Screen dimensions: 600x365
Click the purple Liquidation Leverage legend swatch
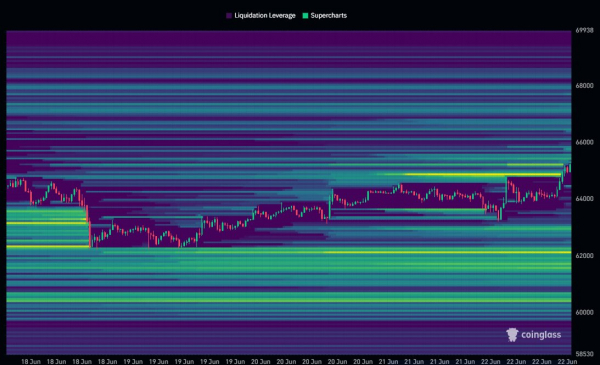point(229,16)
